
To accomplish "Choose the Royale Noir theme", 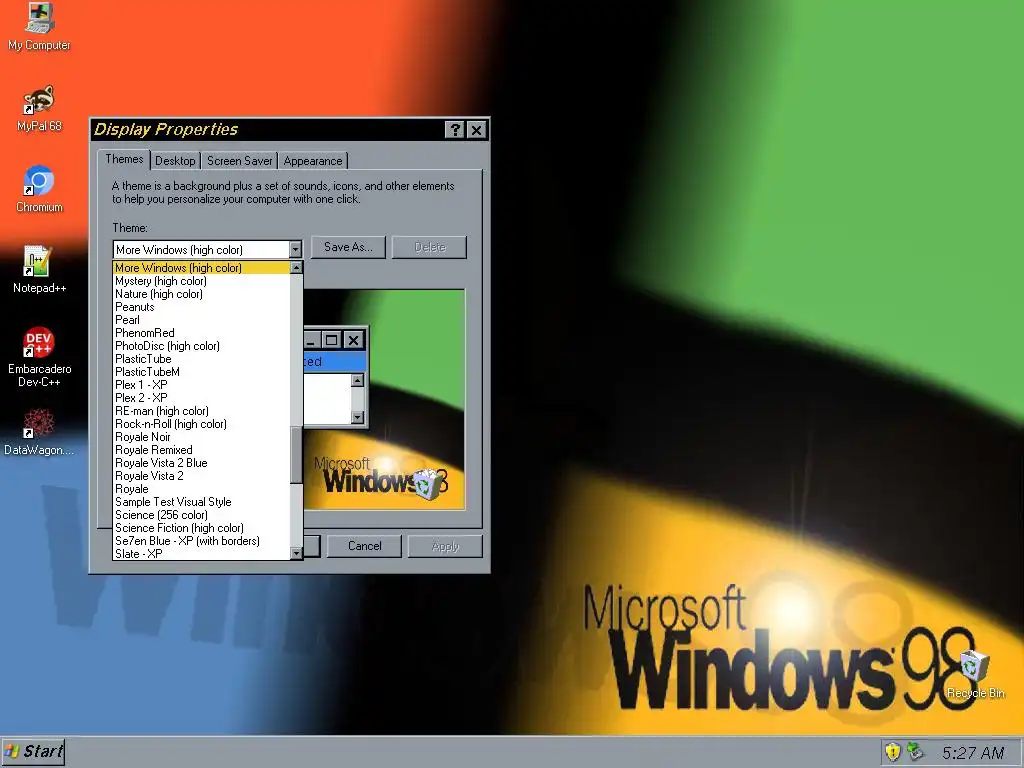I will pos(201,437).
